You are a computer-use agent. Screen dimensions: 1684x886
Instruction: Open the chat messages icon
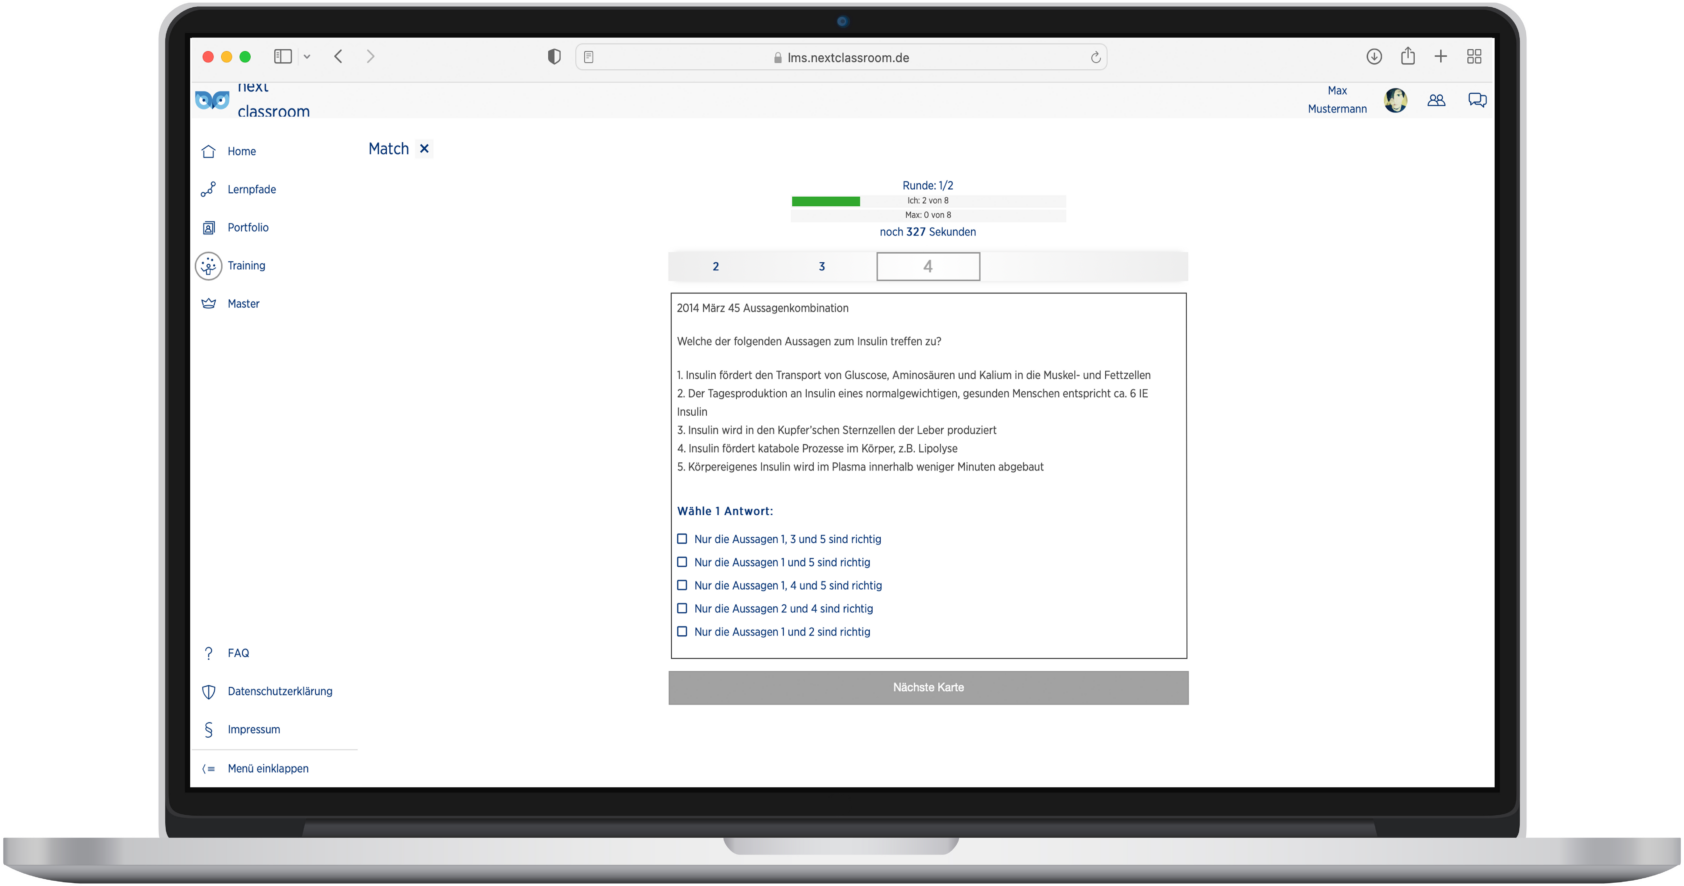pos(1476,100)
